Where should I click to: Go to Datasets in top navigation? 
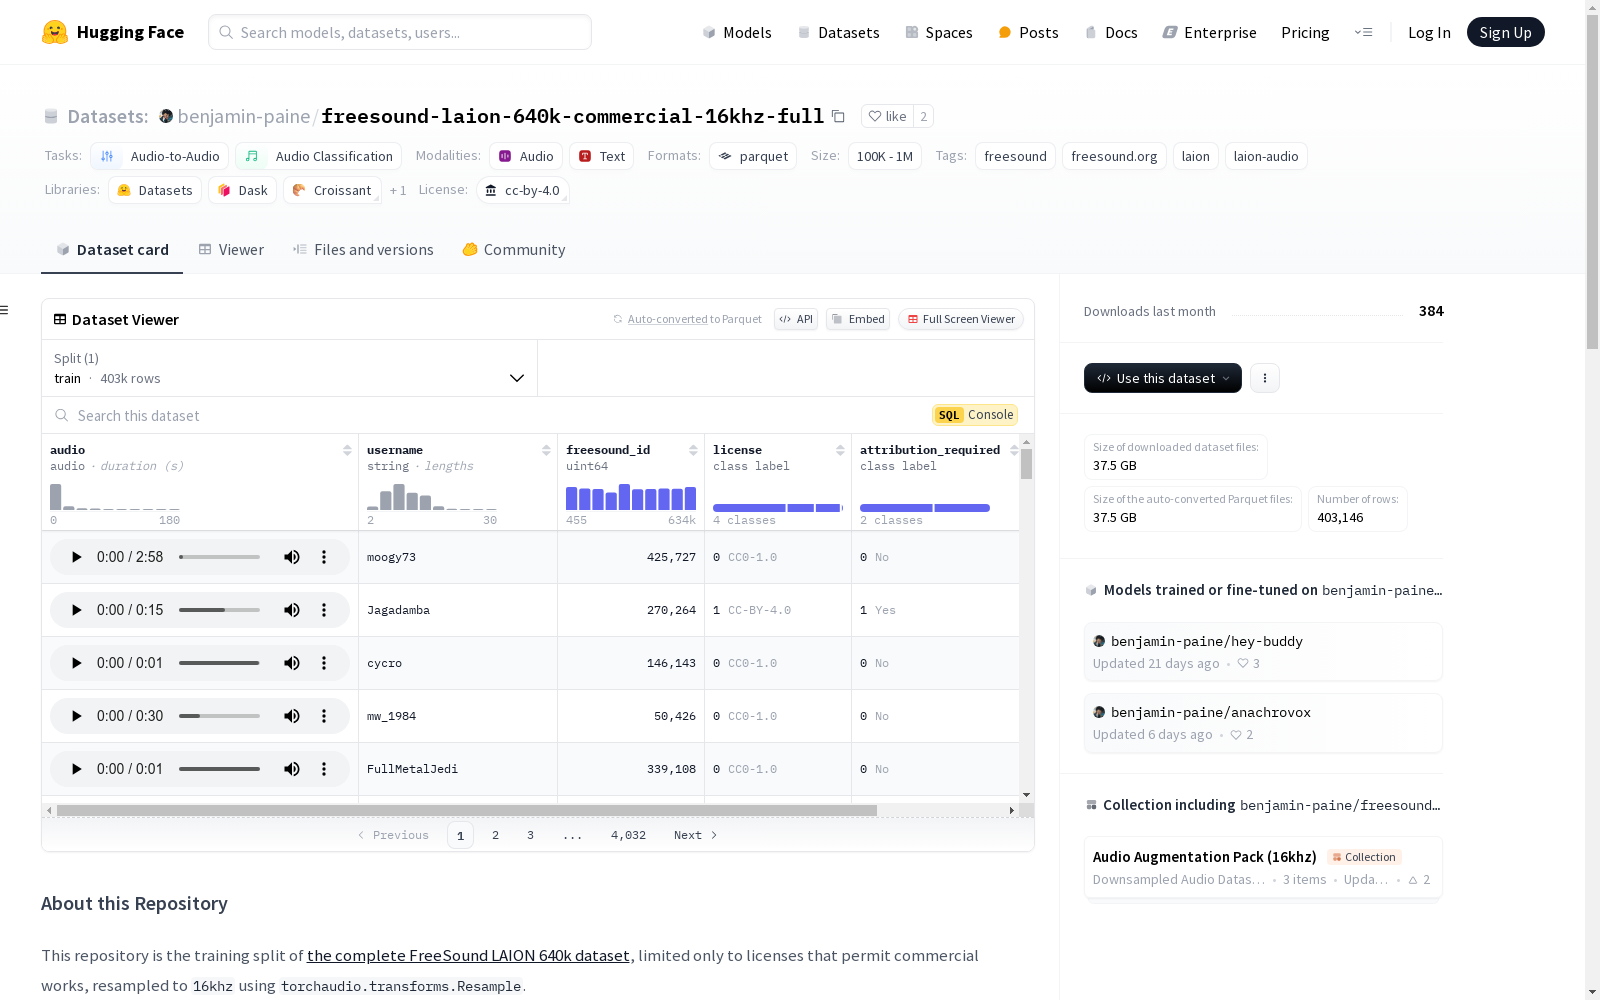tap(838, 32)
